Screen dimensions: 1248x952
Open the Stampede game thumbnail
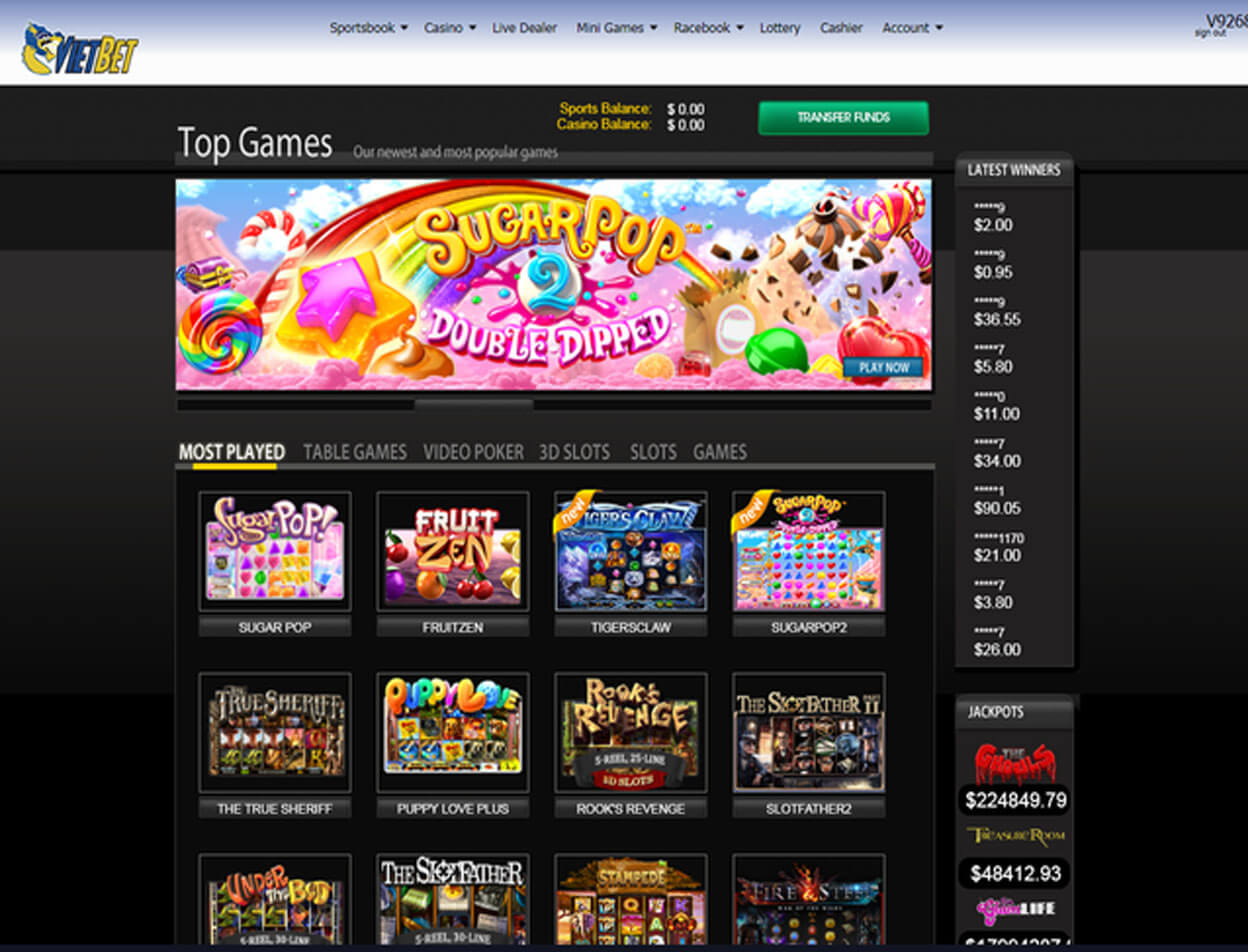631,899
